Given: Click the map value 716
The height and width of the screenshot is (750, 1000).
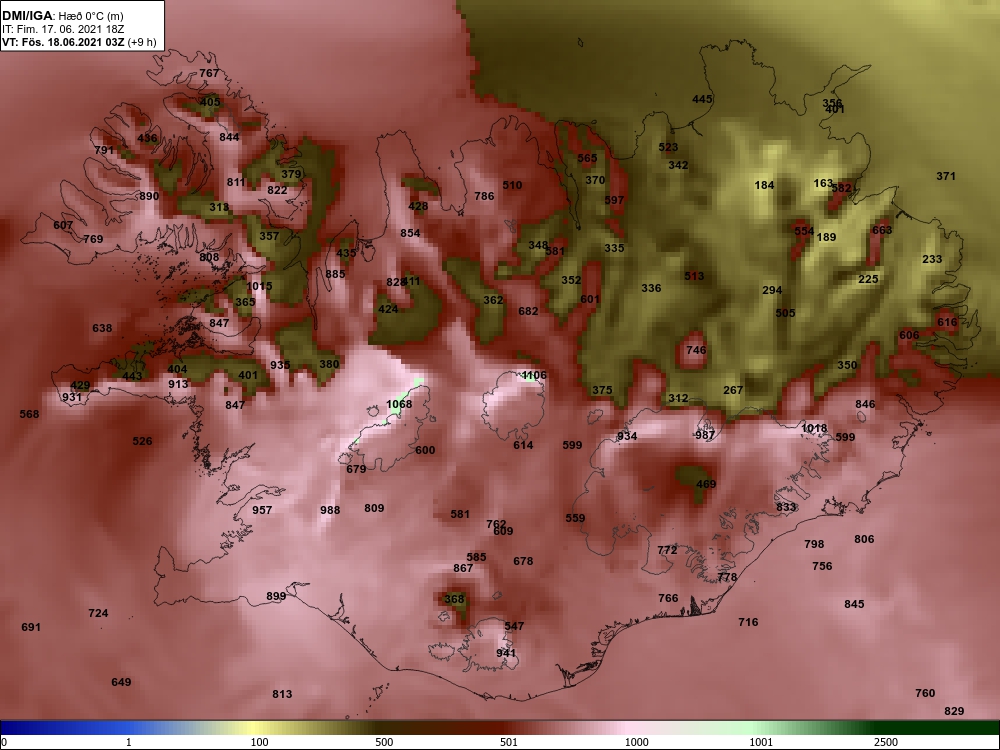Looking at the screenshot, I should [748, 622].
